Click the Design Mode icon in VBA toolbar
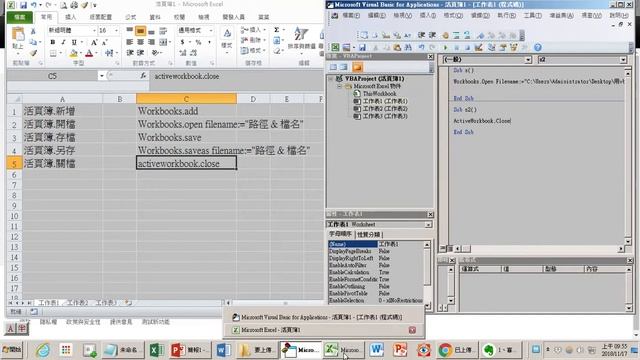The height and width of the screenshot is (360, 640). pyautogui.click(x=478, y=48)
